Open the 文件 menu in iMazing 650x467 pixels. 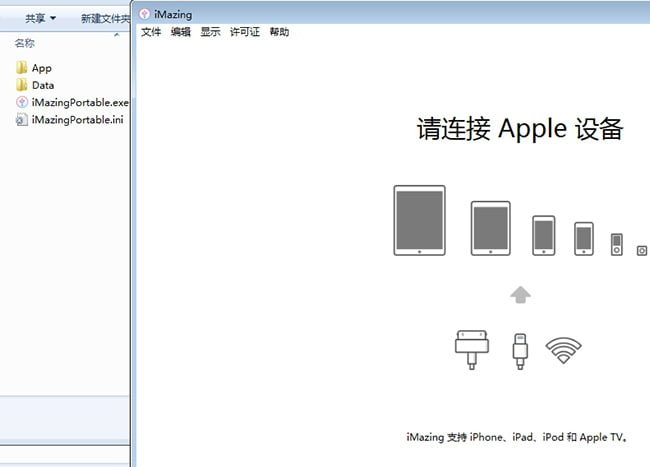coord(151,32)
